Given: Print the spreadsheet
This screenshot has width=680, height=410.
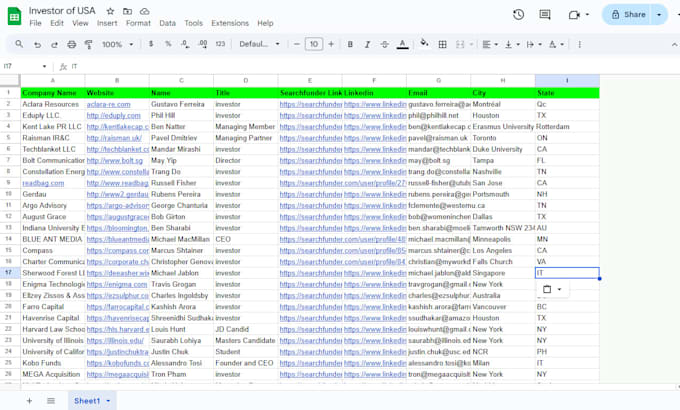Looking at the screenshot, I should [72, 44].
